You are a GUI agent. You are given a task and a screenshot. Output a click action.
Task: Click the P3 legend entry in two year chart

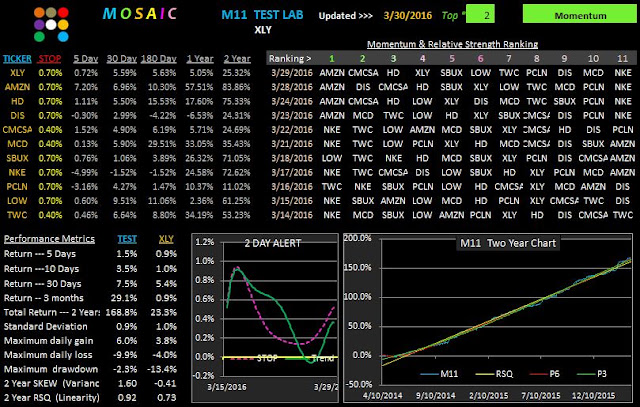coord(592,374)
